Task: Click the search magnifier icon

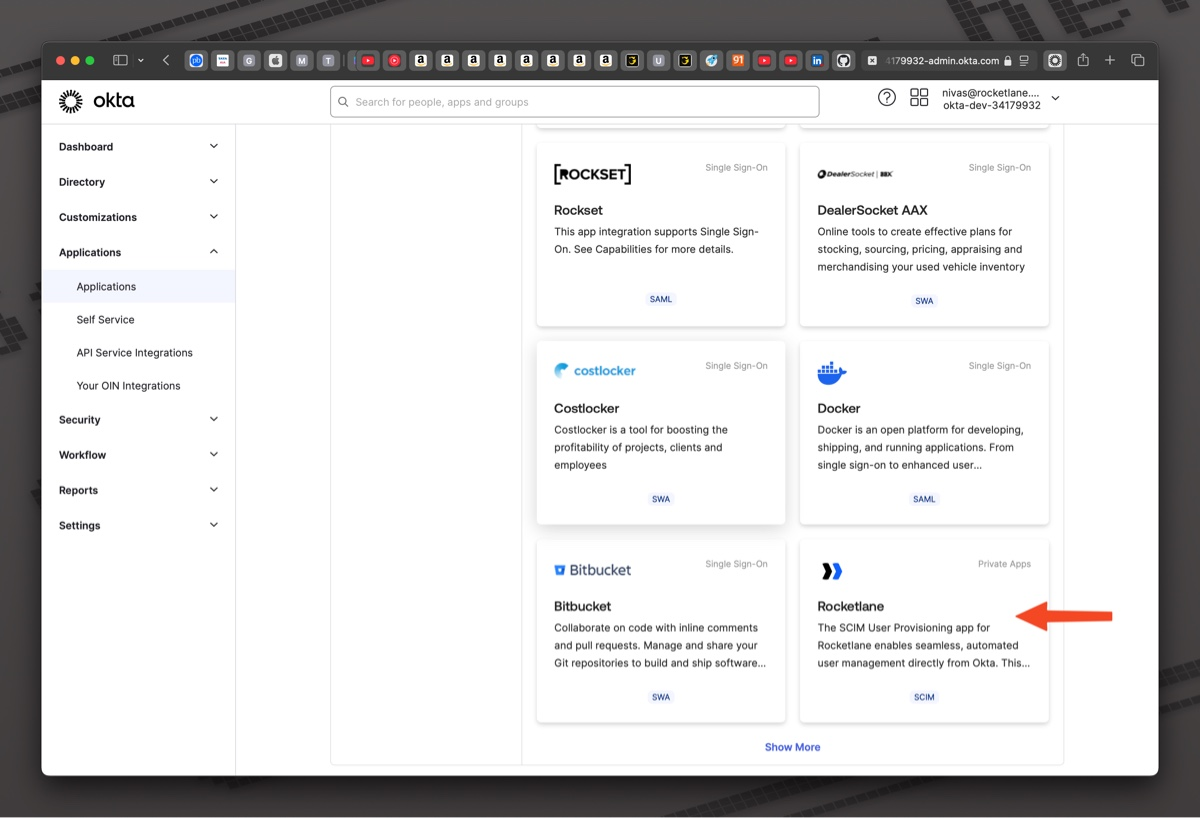Action: [x=344, y=102]
